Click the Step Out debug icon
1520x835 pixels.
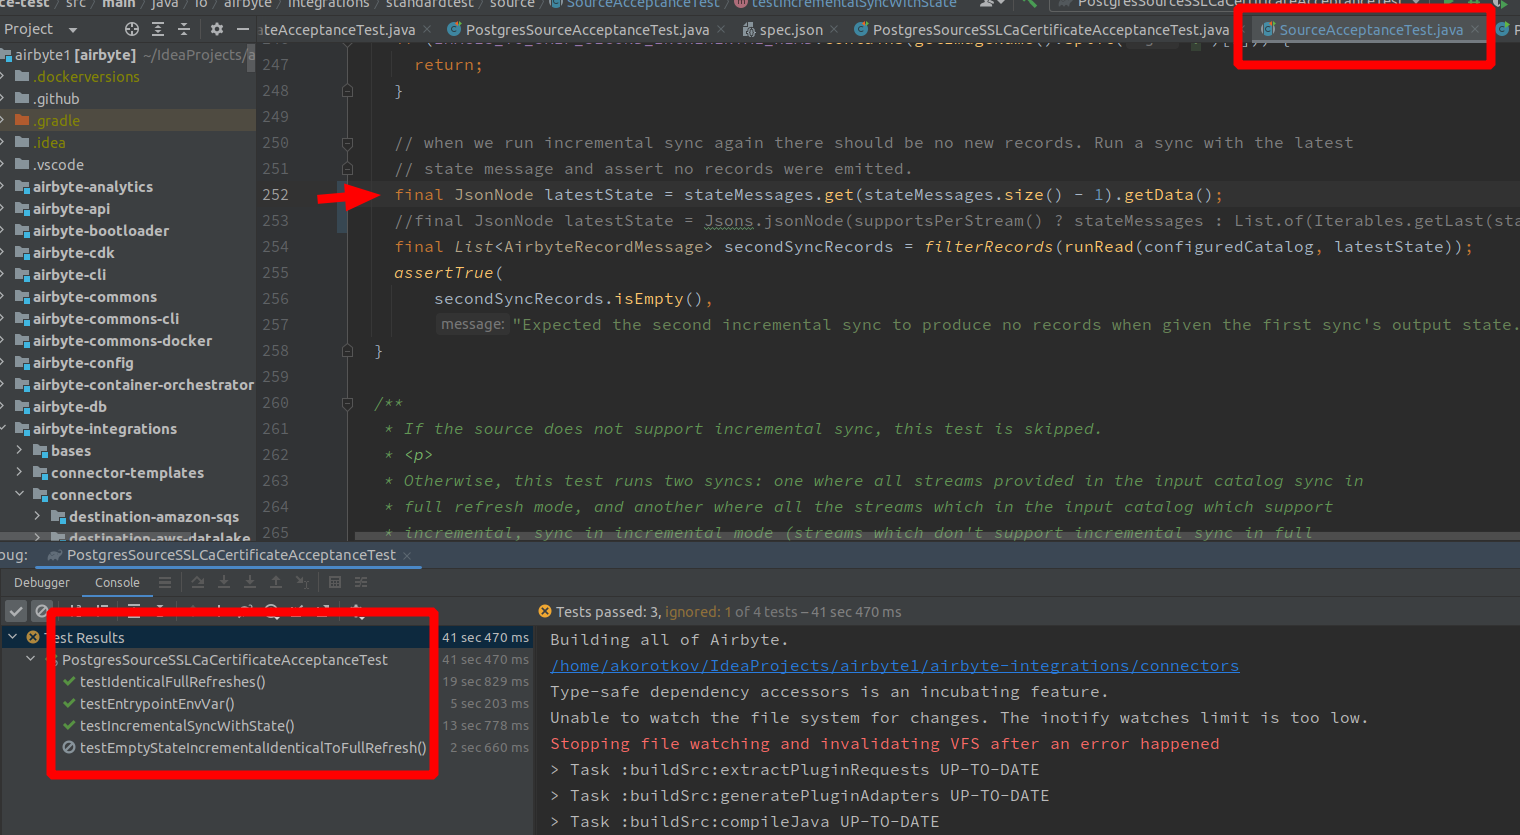click(x=276, y=582)
